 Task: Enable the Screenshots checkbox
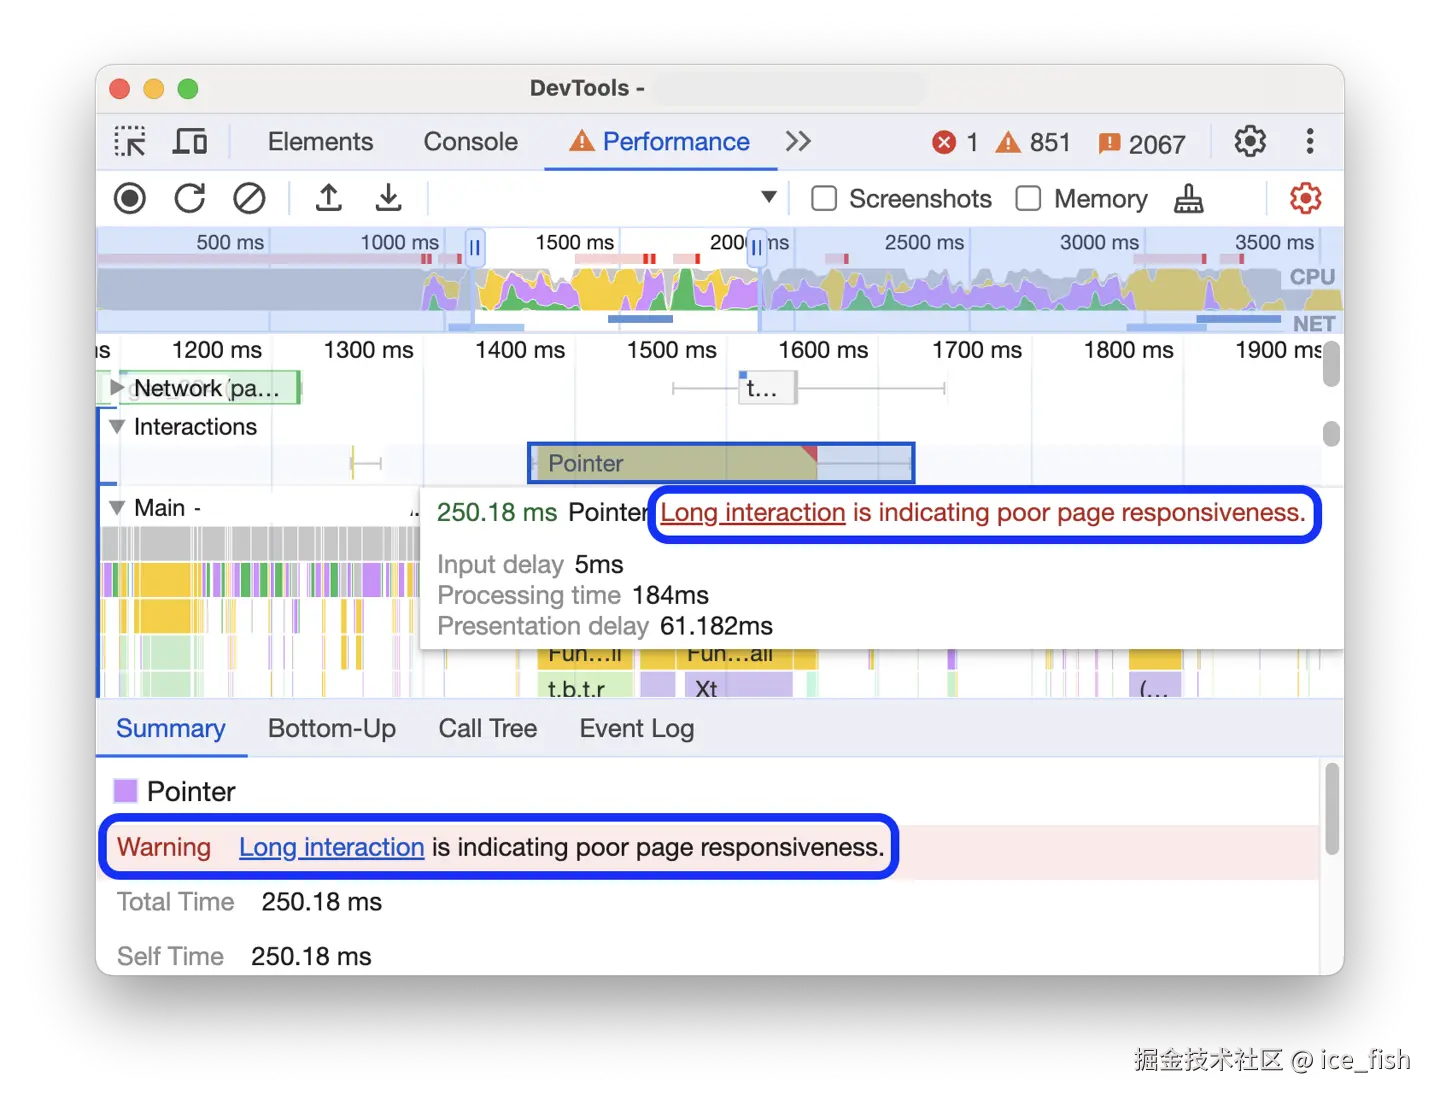tap(824, 198)
